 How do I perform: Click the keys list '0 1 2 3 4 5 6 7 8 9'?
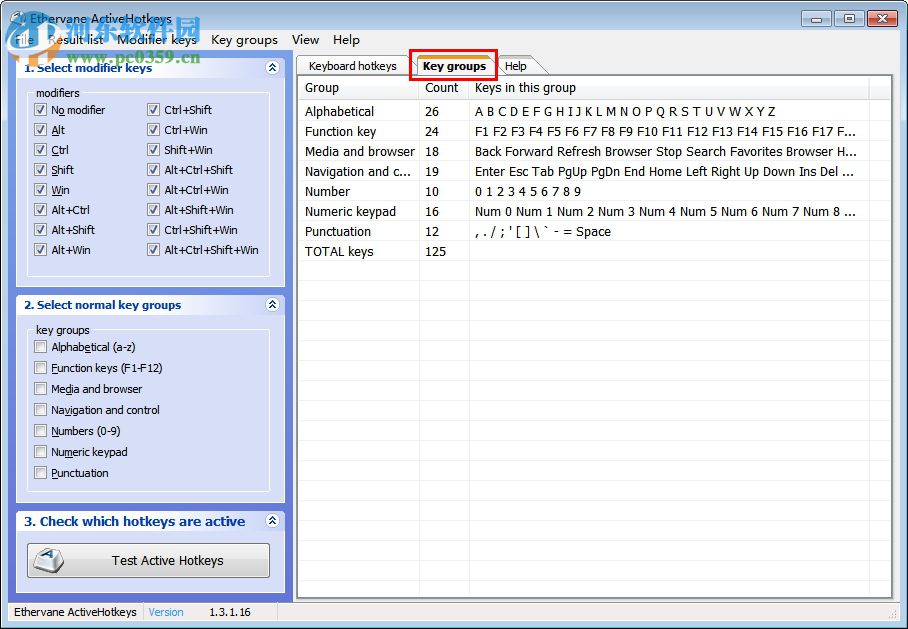pyautogui.click(x=528, y=192)
